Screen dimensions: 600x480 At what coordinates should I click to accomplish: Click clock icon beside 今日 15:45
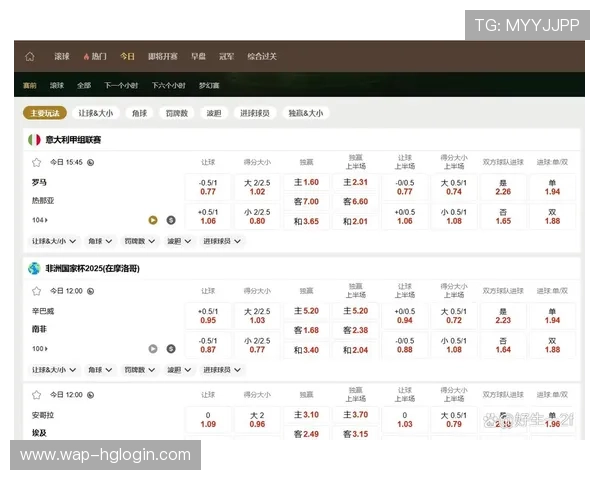(x=90, y=162)
